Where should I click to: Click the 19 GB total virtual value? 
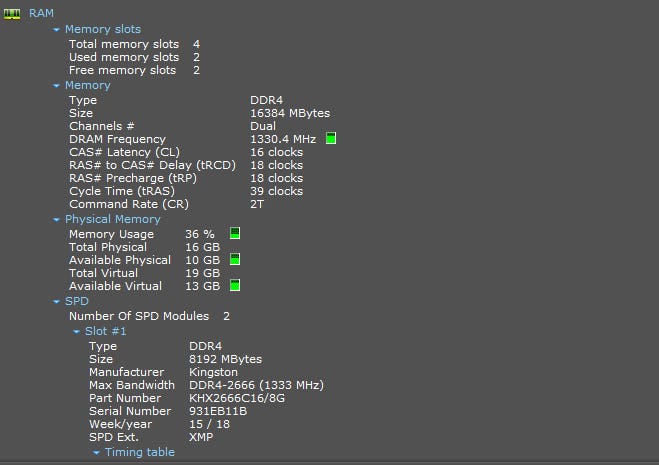click(x=203, y=273)
